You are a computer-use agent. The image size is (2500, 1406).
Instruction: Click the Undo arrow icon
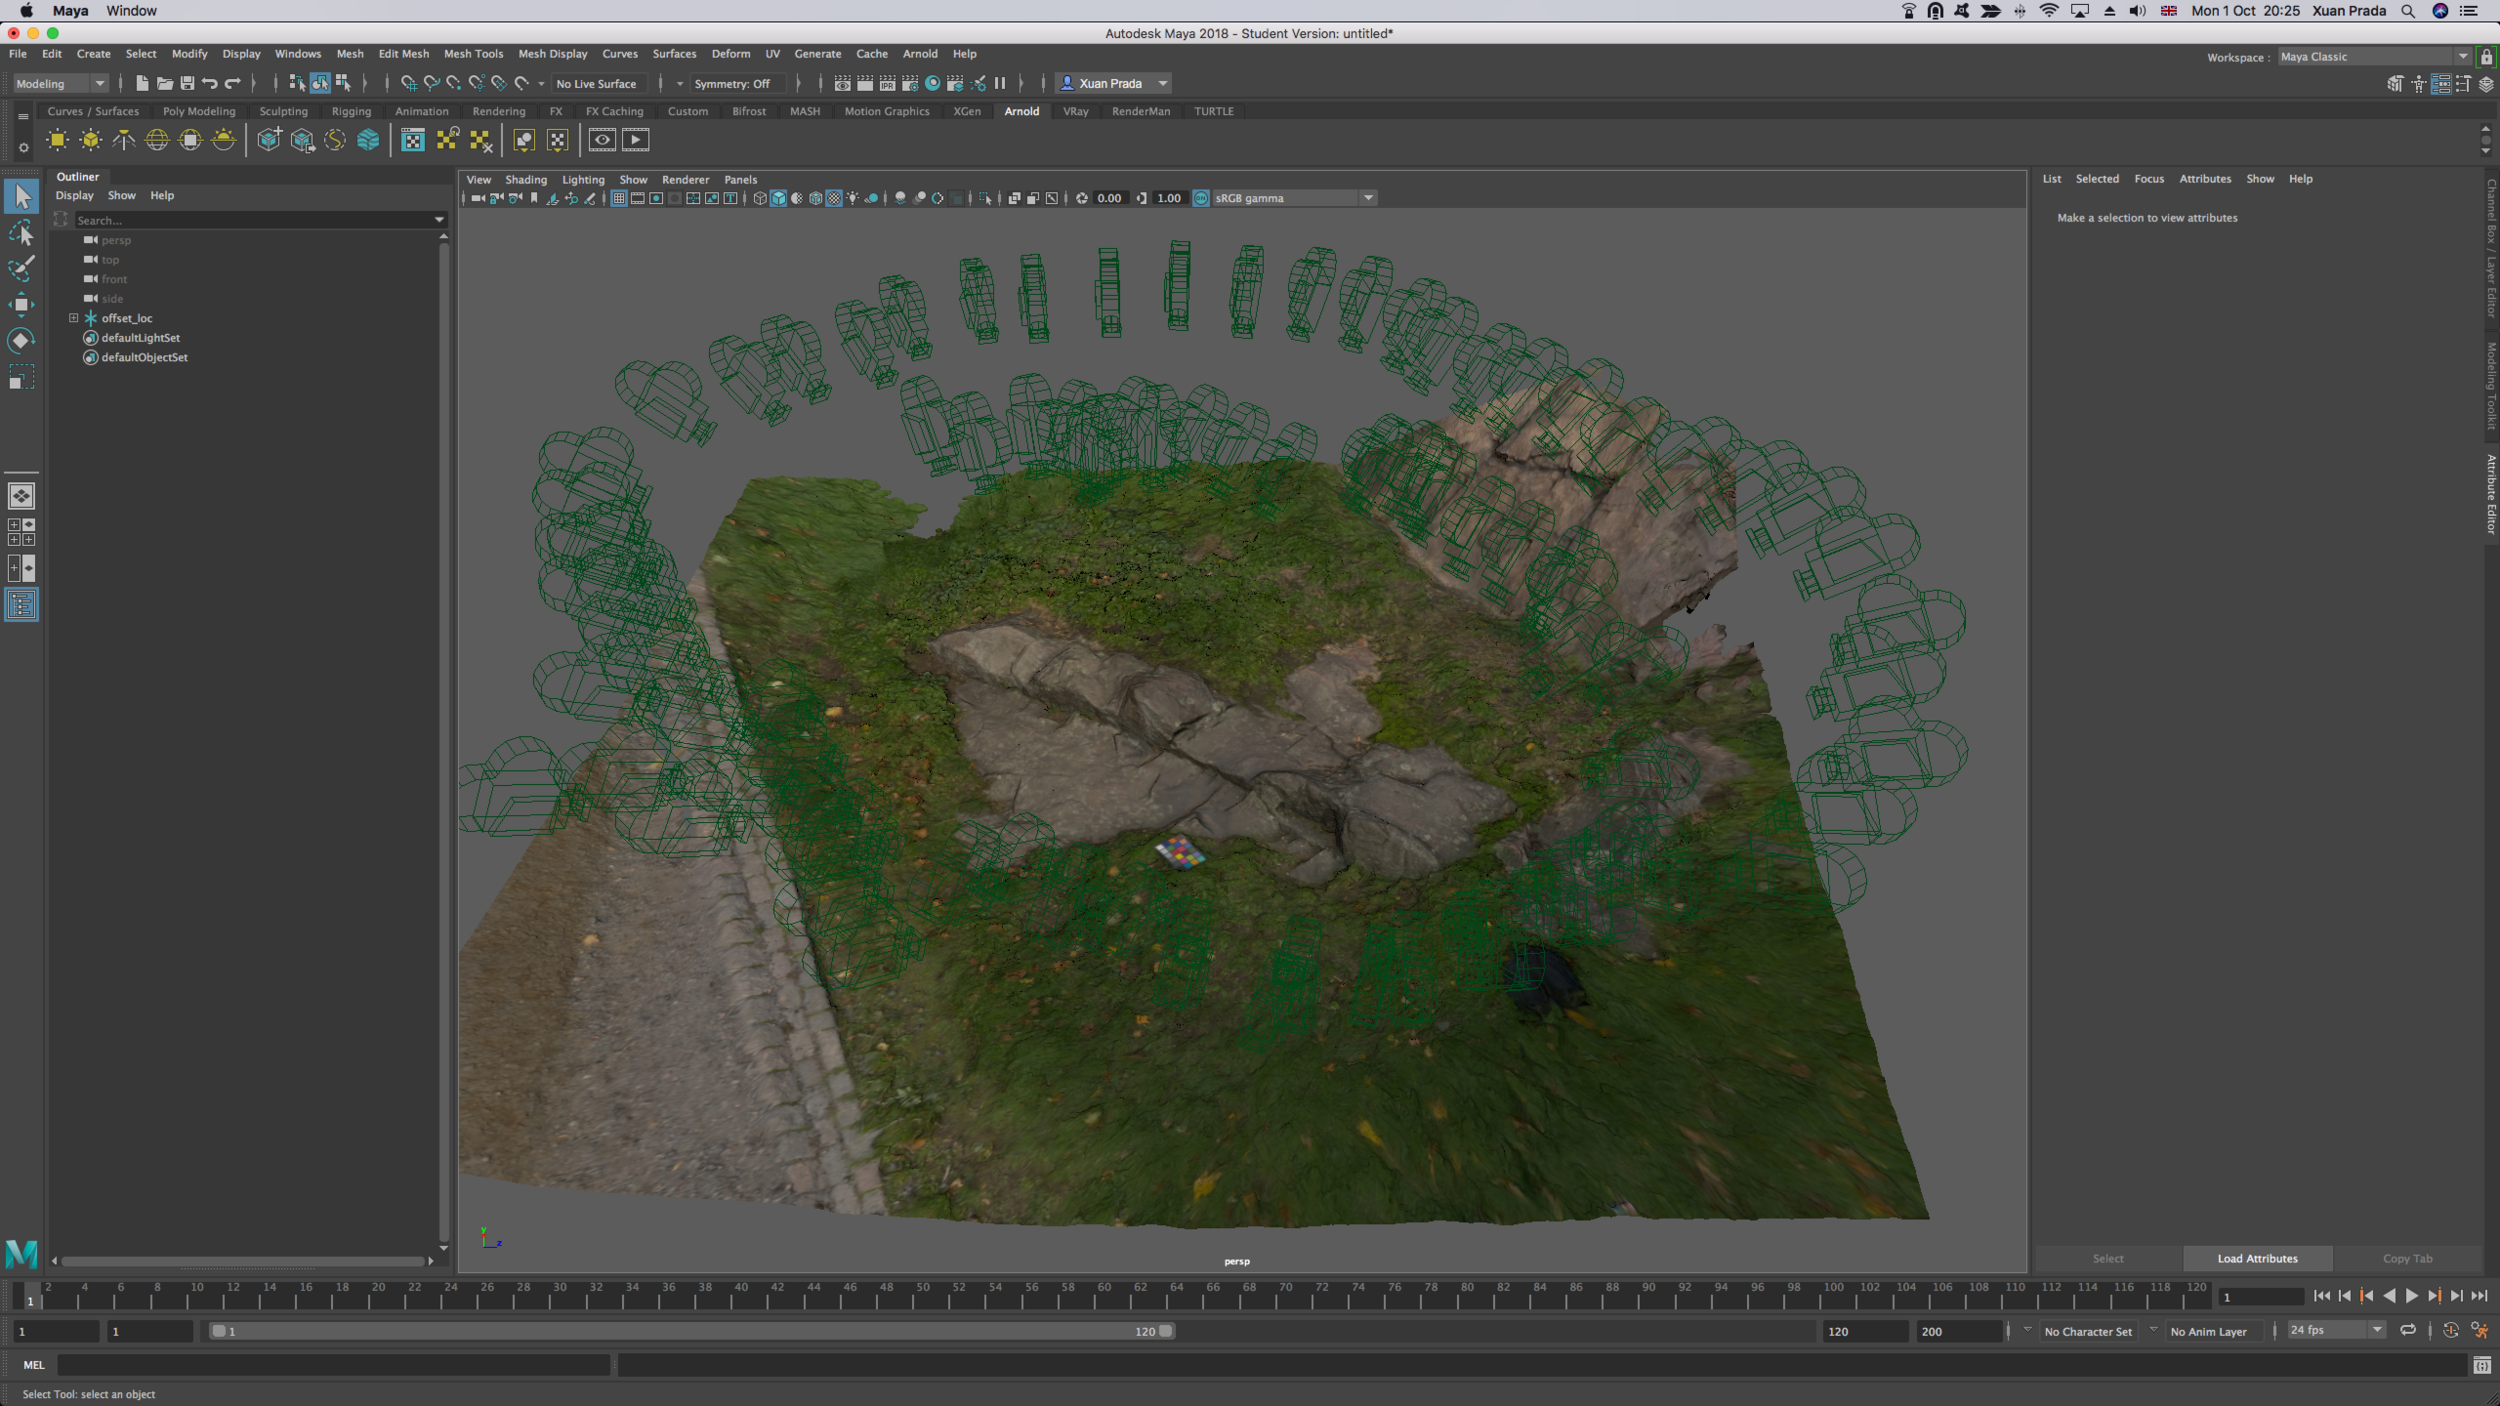(210, 83)
